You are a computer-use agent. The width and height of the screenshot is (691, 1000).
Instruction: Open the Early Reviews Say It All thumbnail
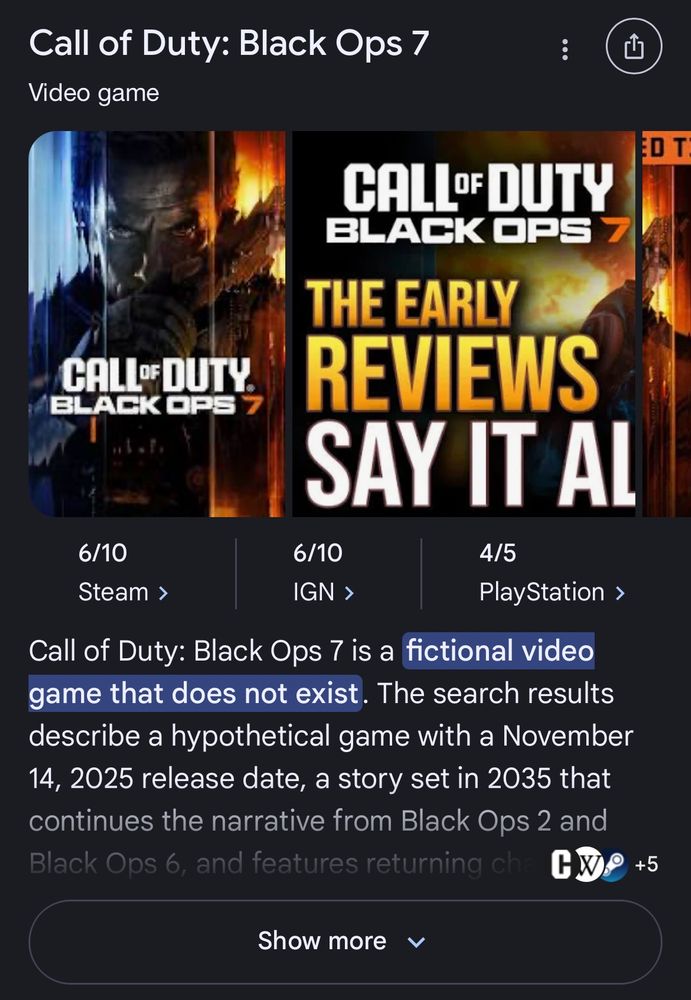pos(464,323)
